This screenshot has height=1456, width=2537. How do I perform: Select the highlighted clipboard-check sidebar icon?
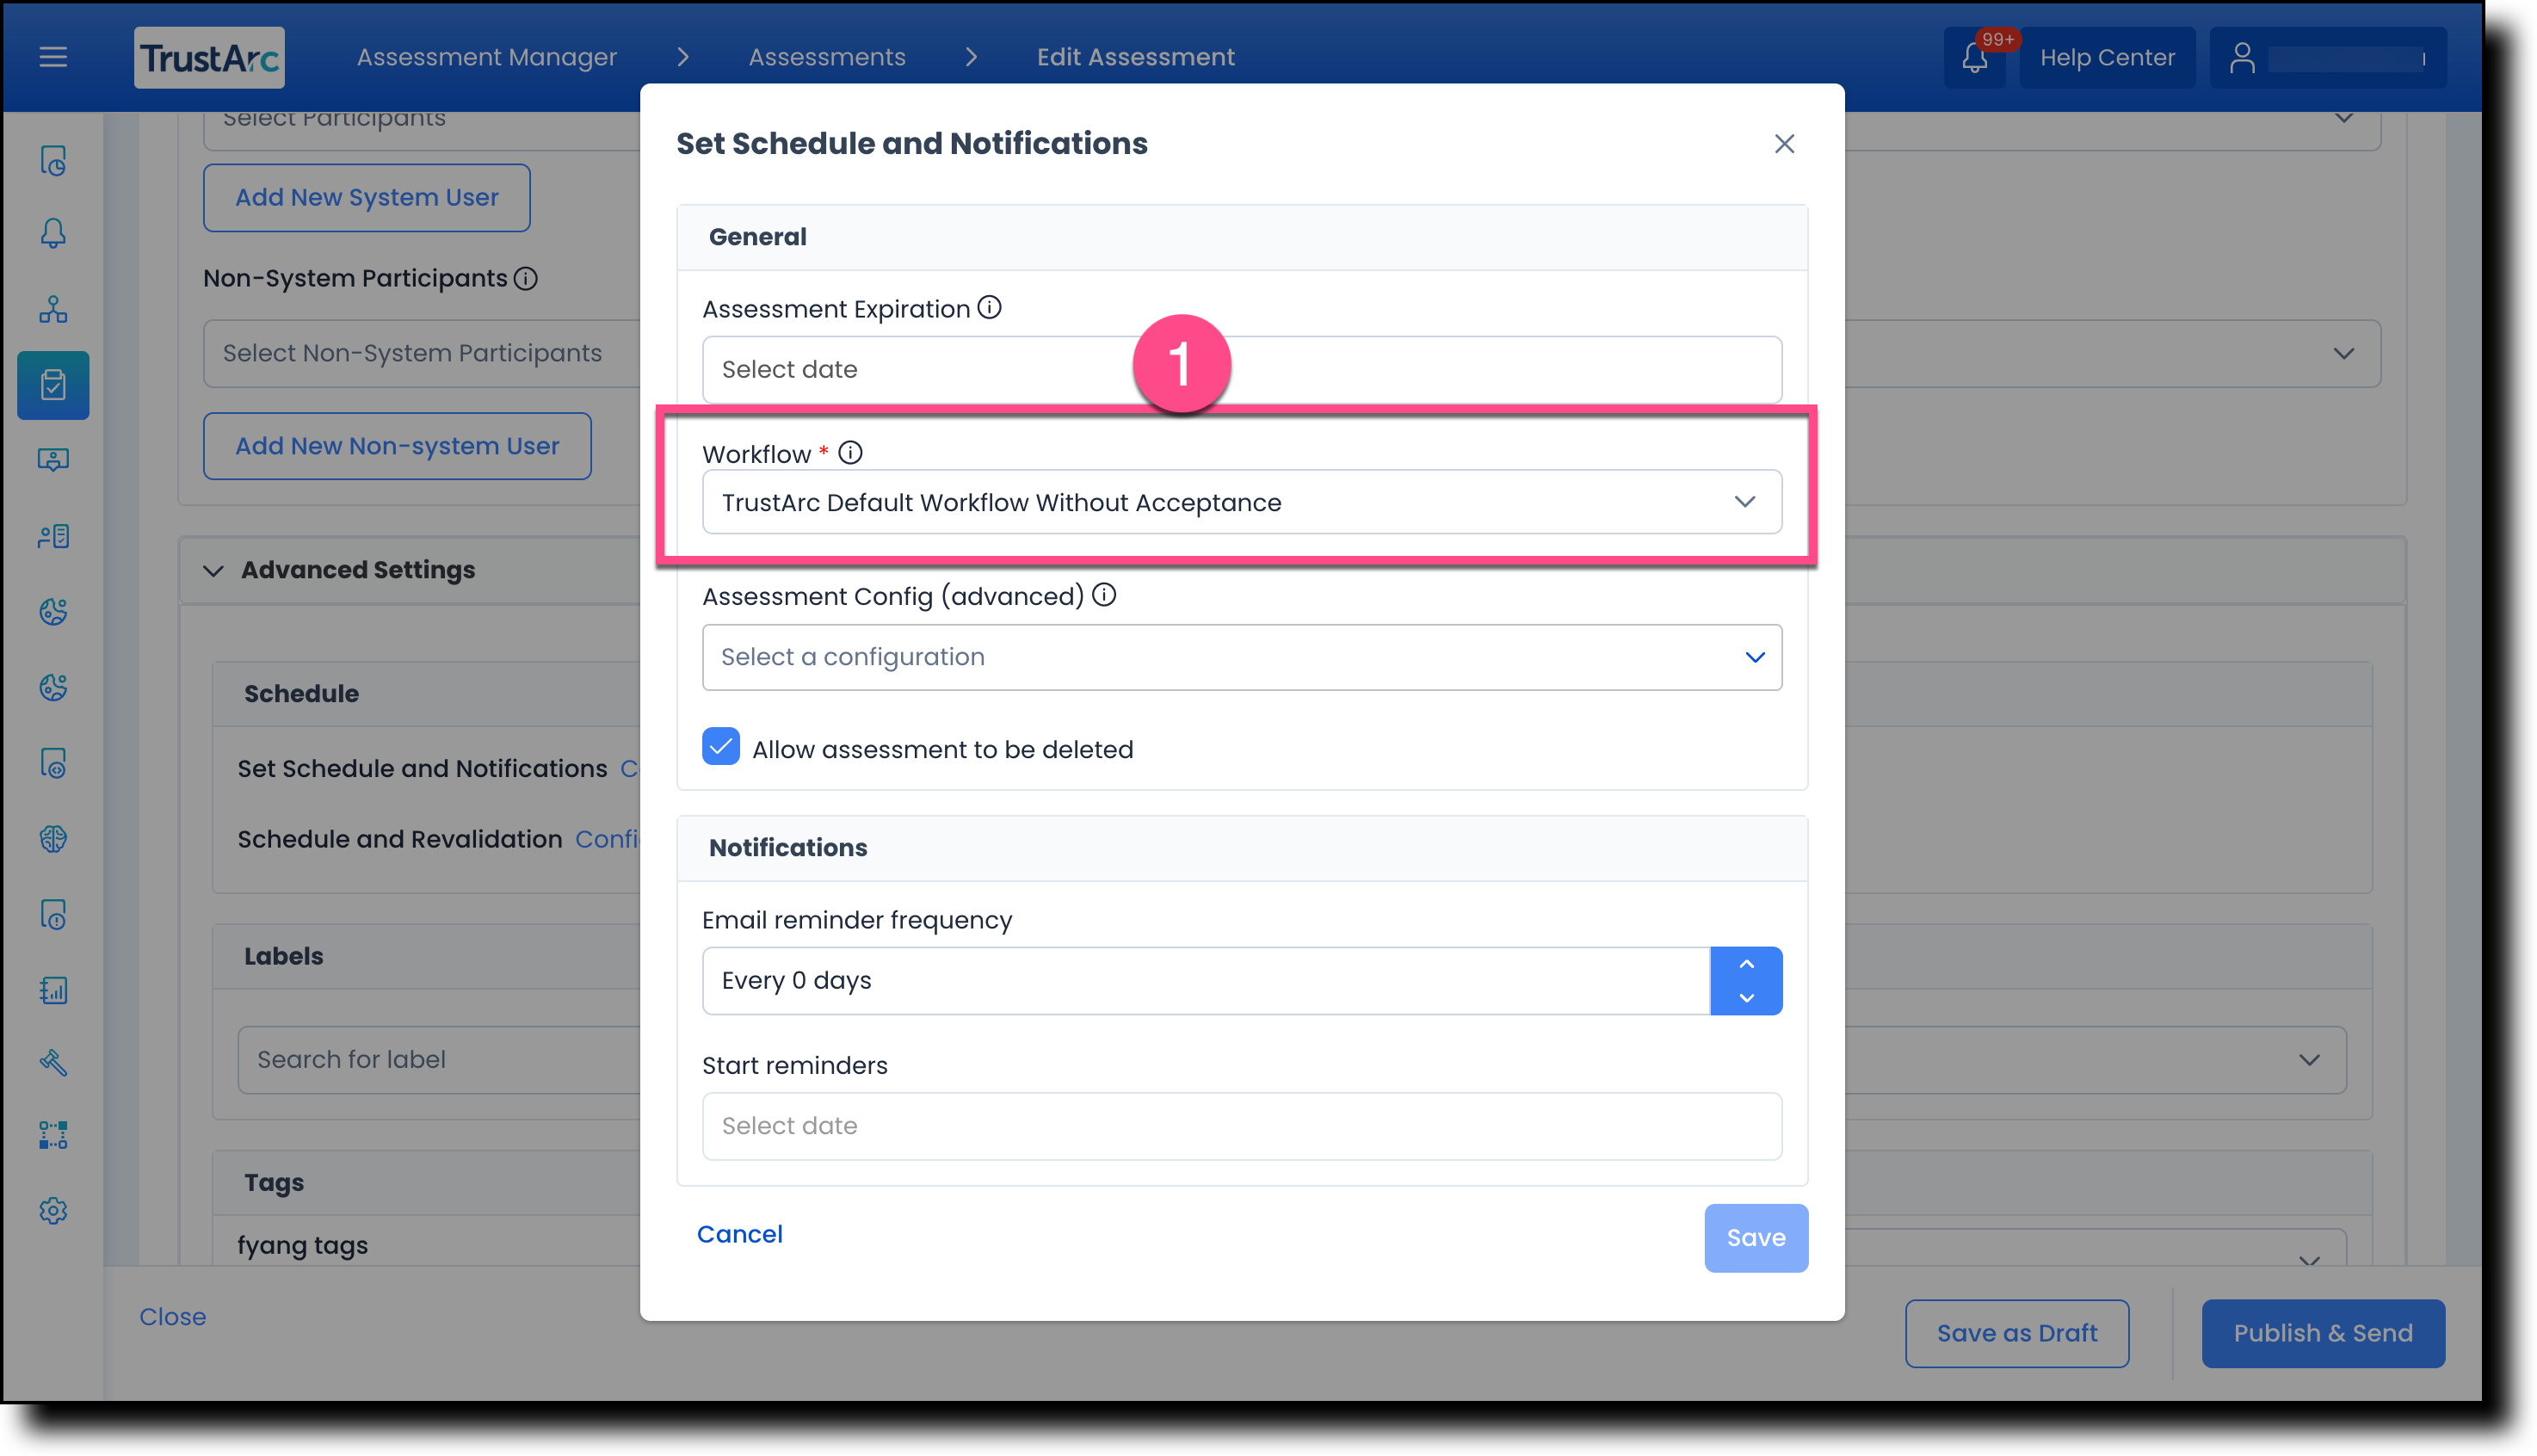(x=53, y=385)
